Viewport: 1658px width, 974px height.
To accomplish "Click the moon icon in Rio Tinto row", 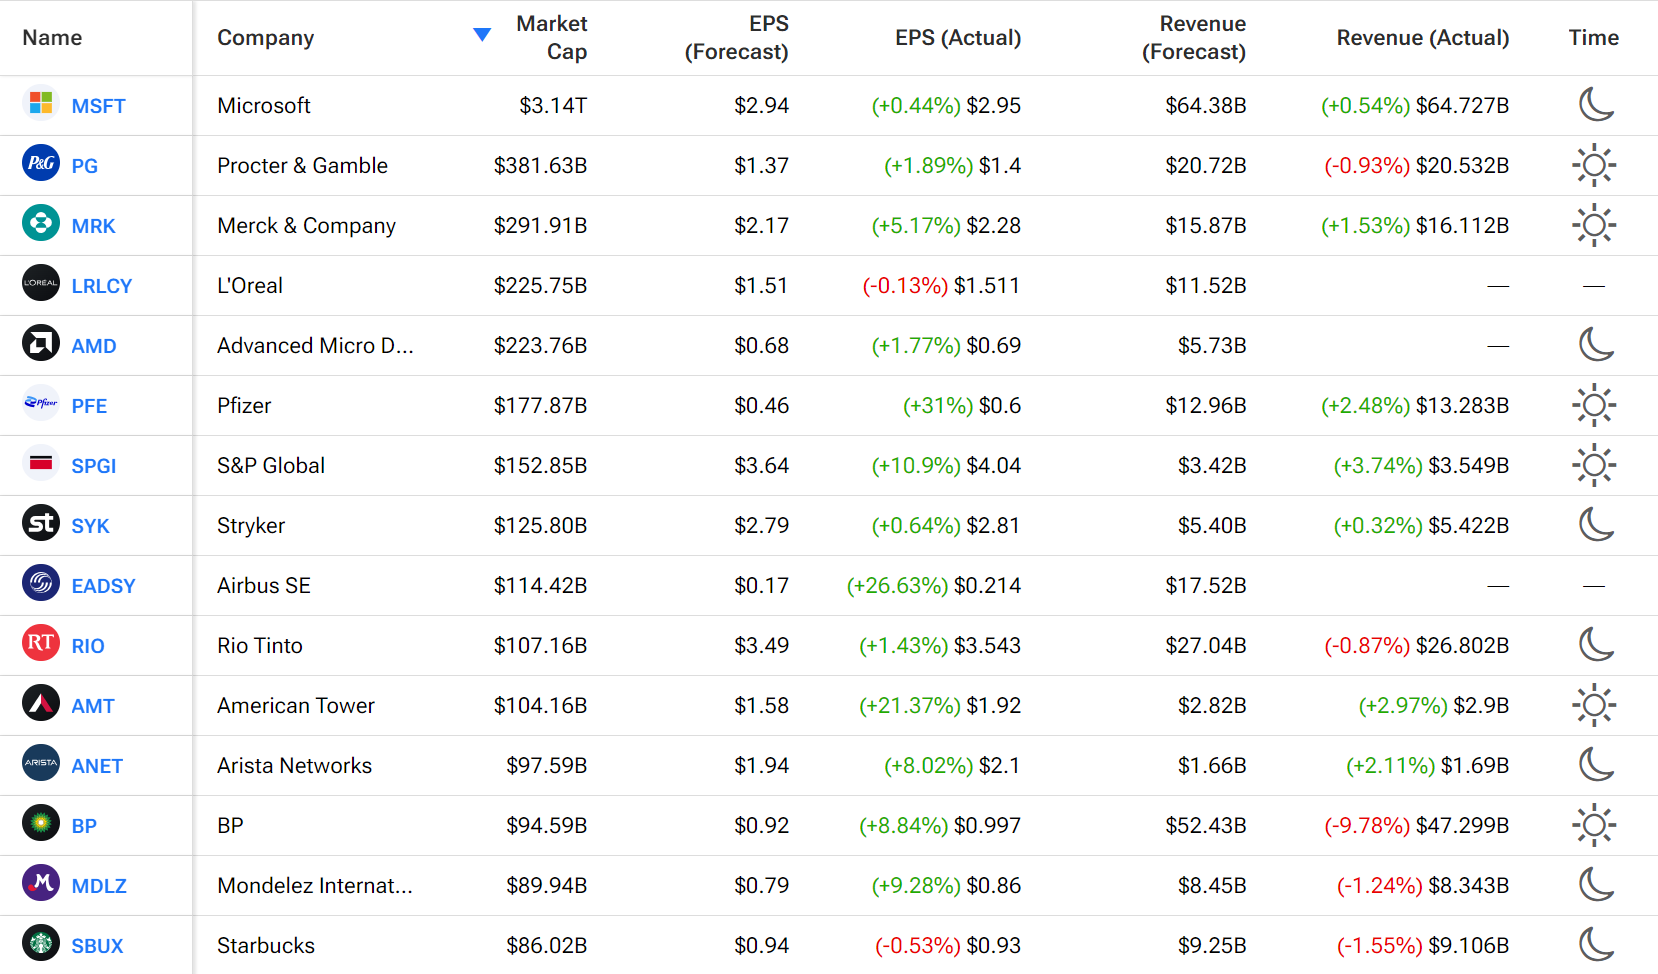I will pyautogui.click(x=1595, y=644).
